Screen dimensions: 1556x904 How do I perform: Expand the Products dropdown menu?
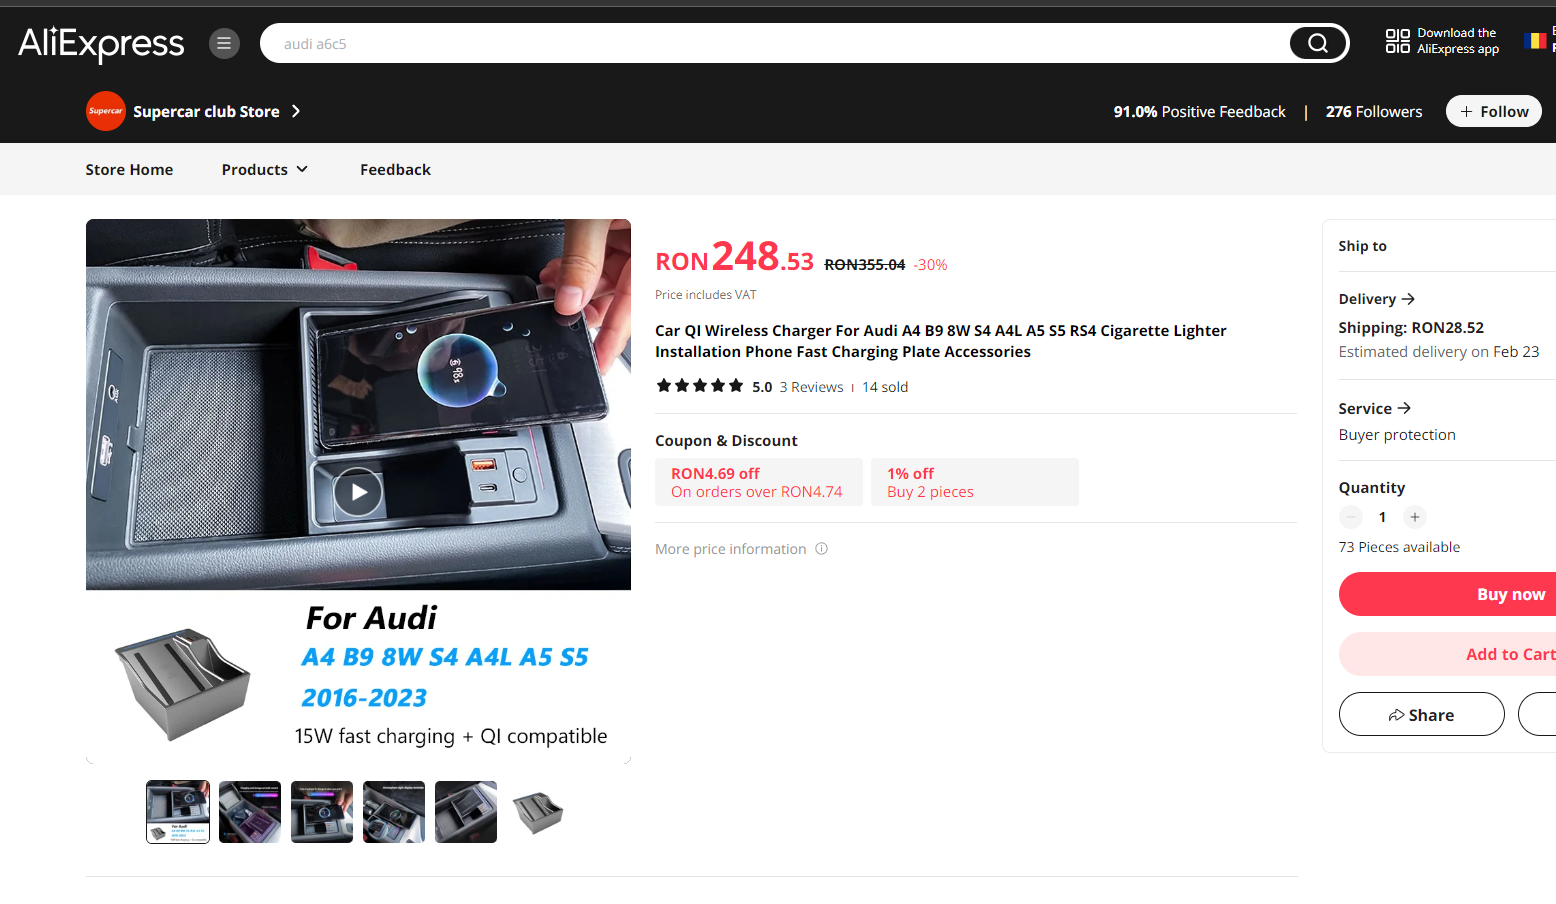tap(264, 169)
